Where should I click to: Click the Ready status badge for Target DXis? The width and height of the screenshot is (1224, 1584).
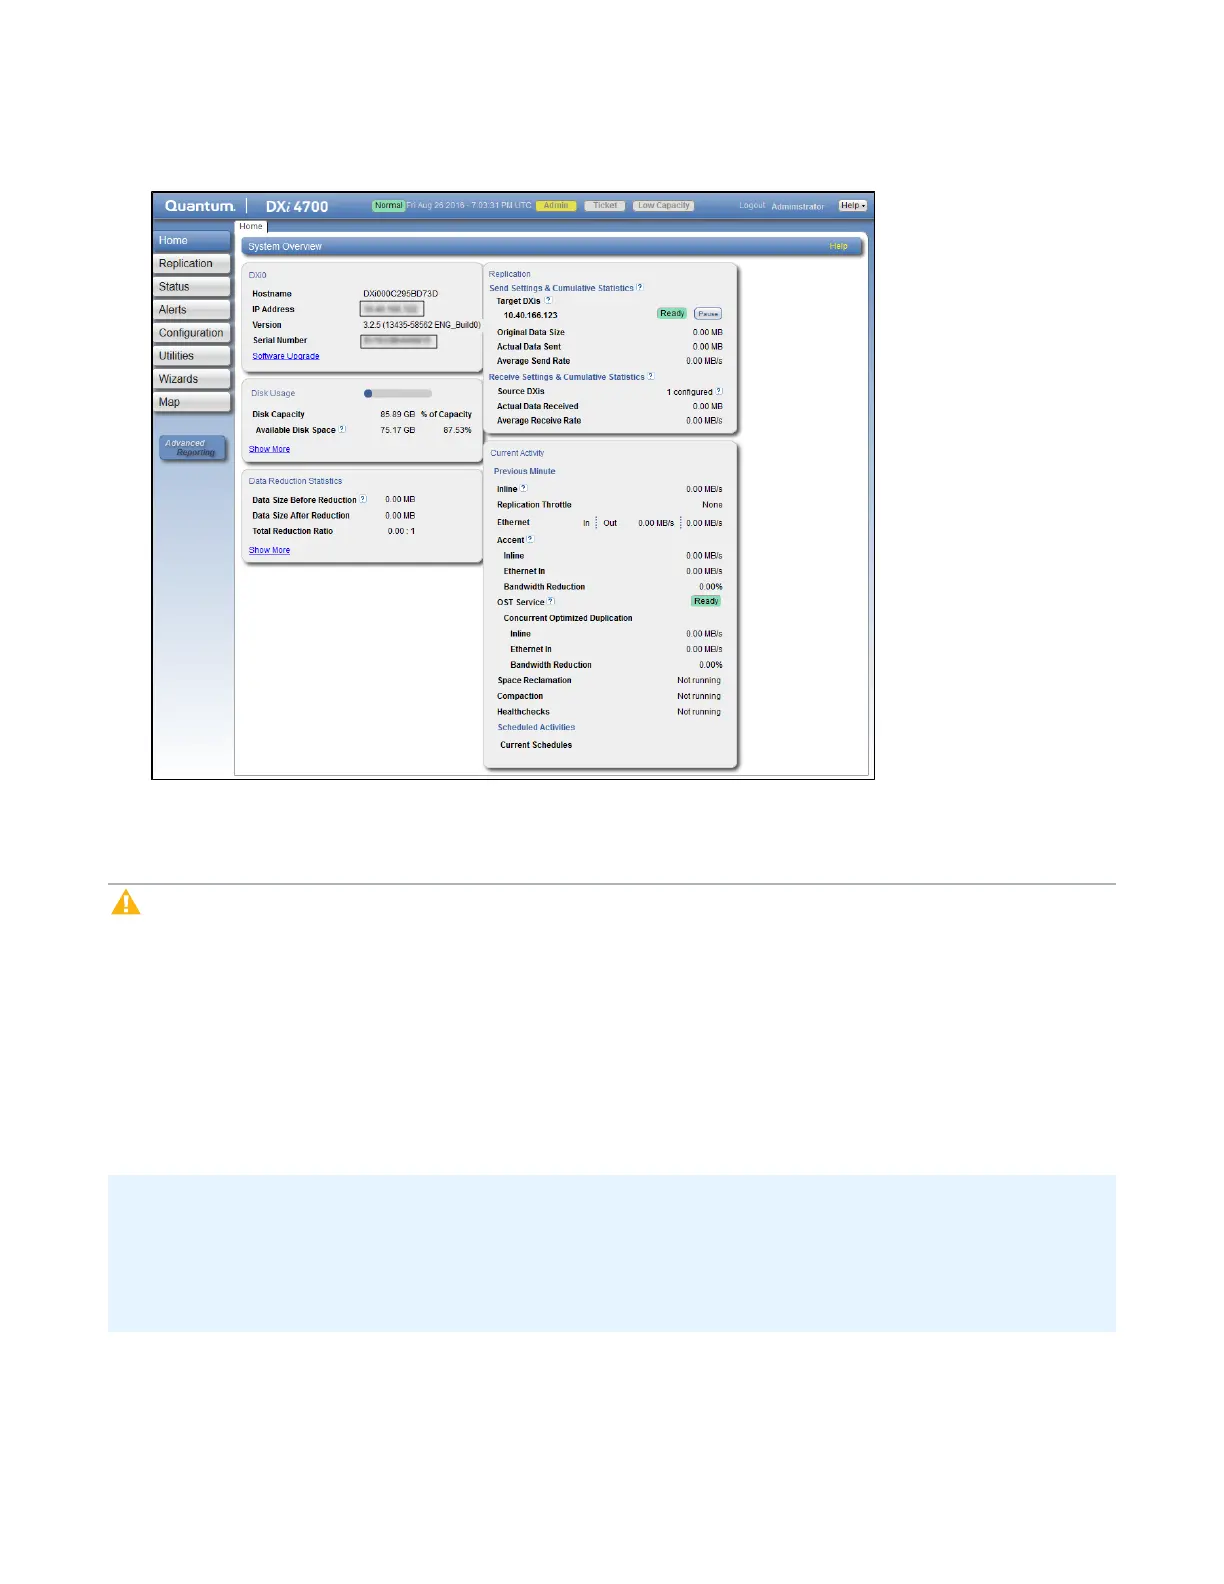point(672,314)
